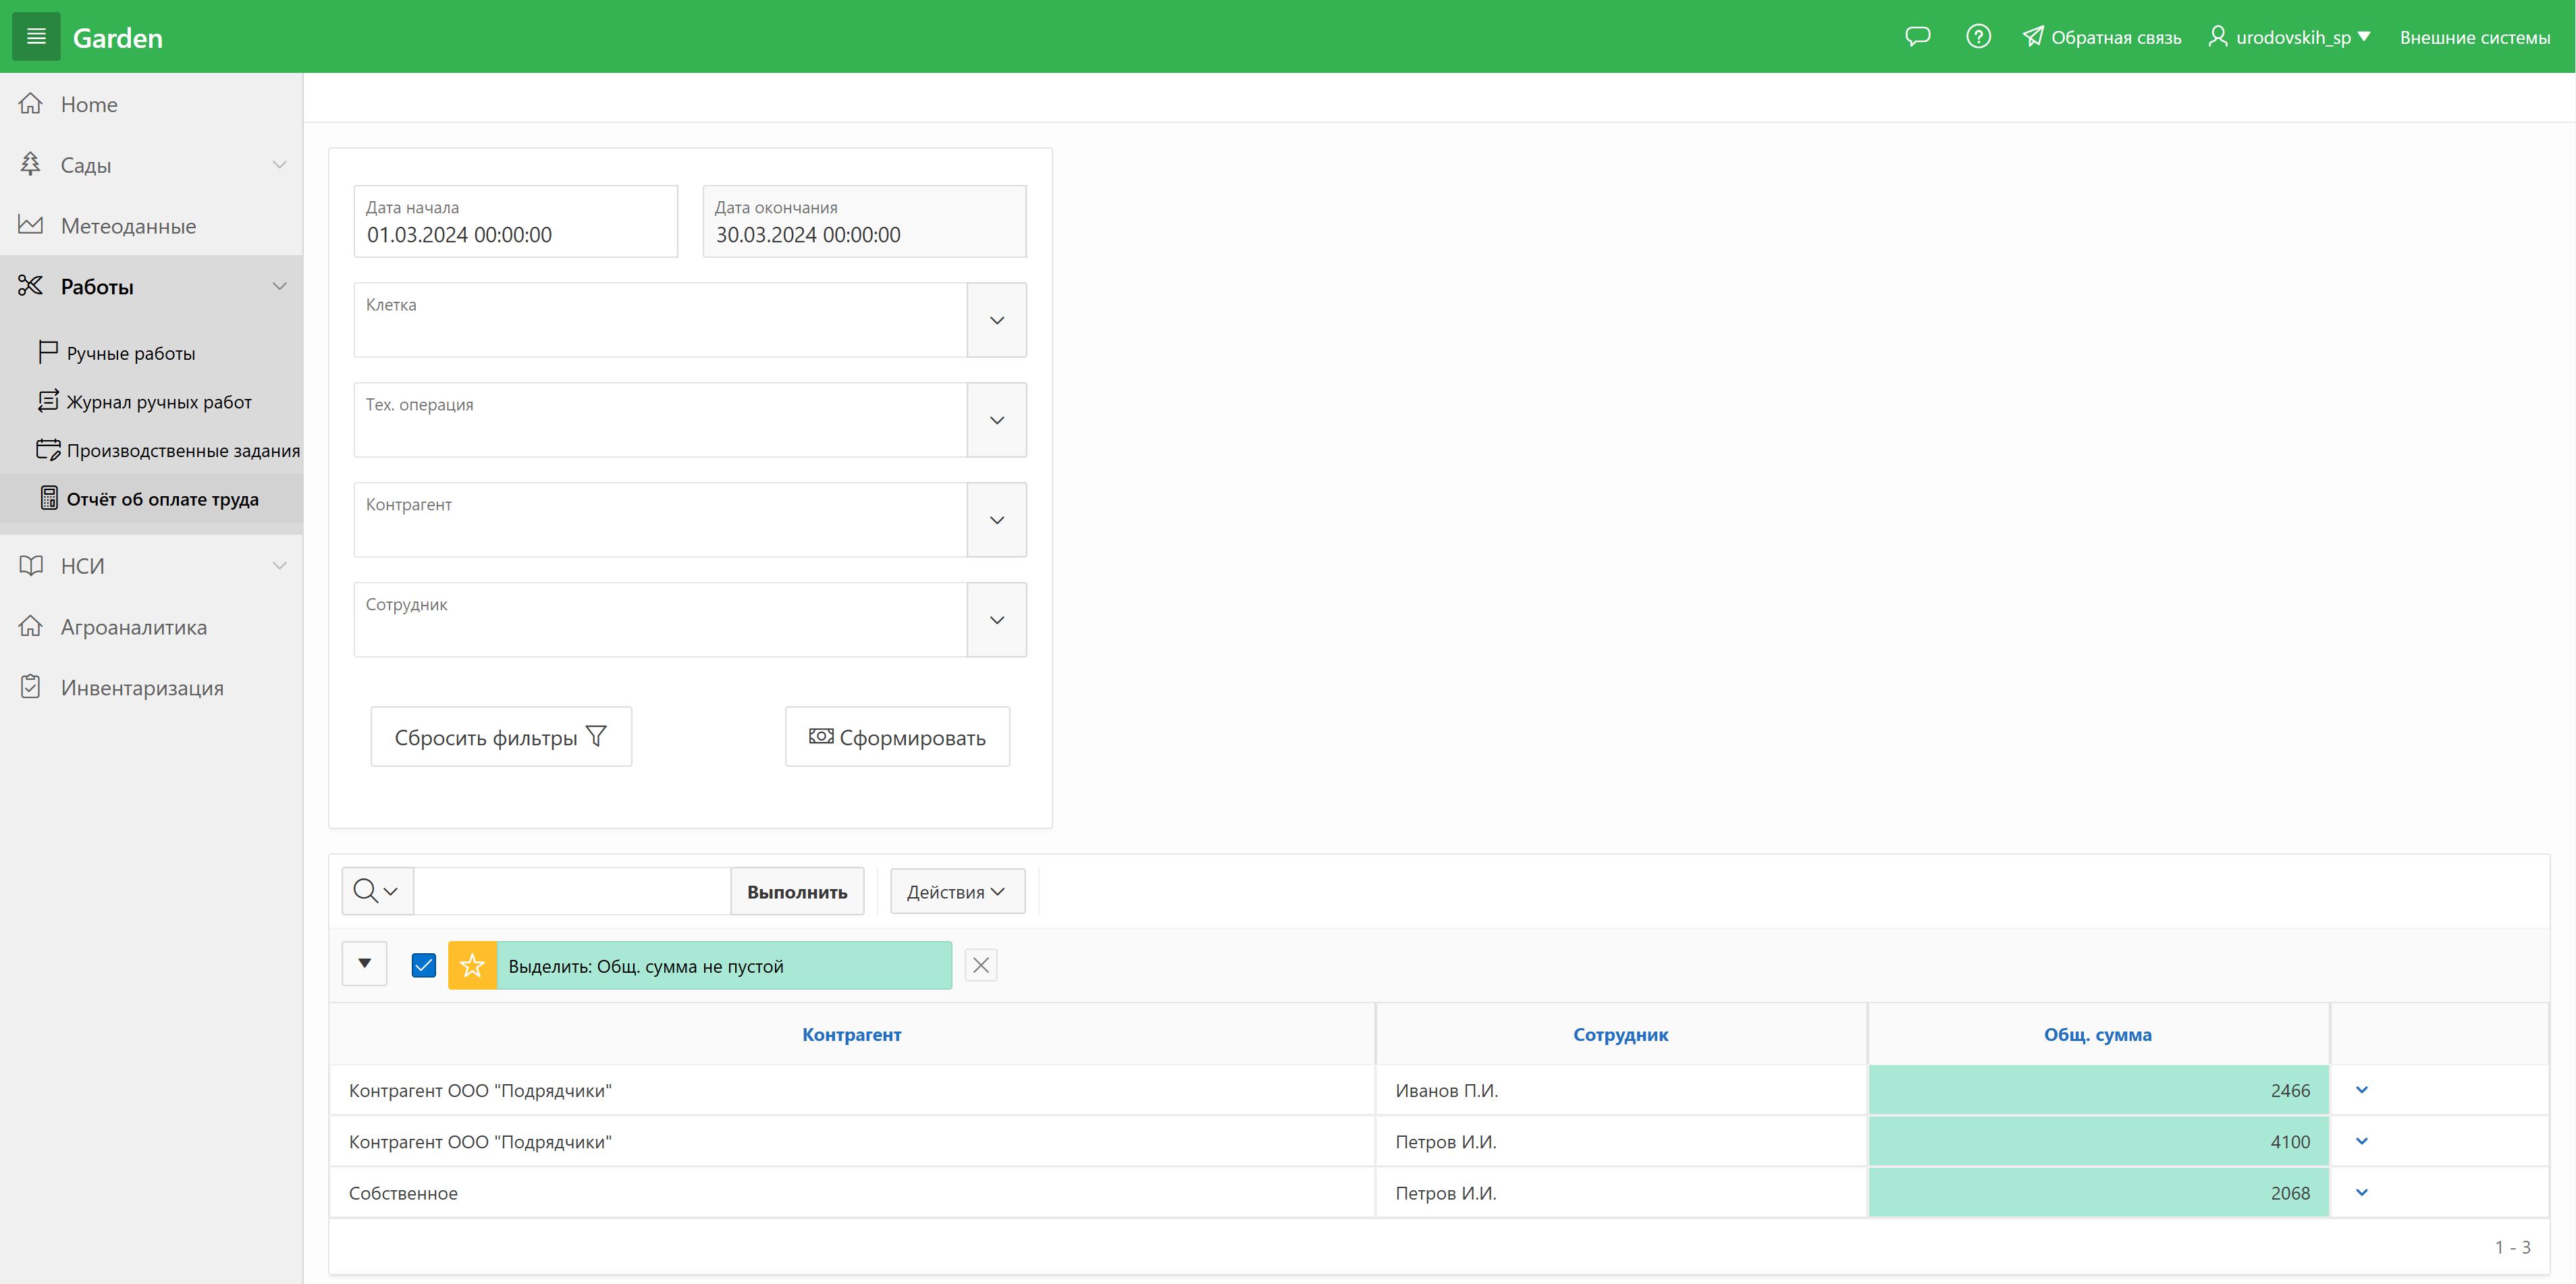Uncheck the highlight filter checkbox
The width and height of the screenshot is (2576, 1284).
tap(423, 965)
